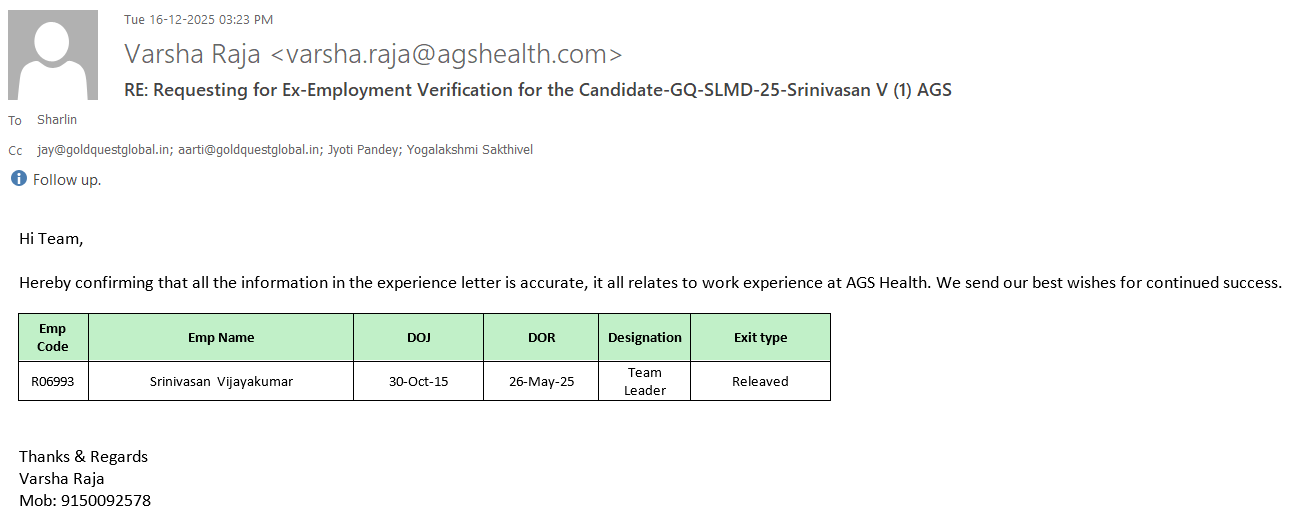
Task: Select employee code R06993 cell
Action: click(53, 381)
